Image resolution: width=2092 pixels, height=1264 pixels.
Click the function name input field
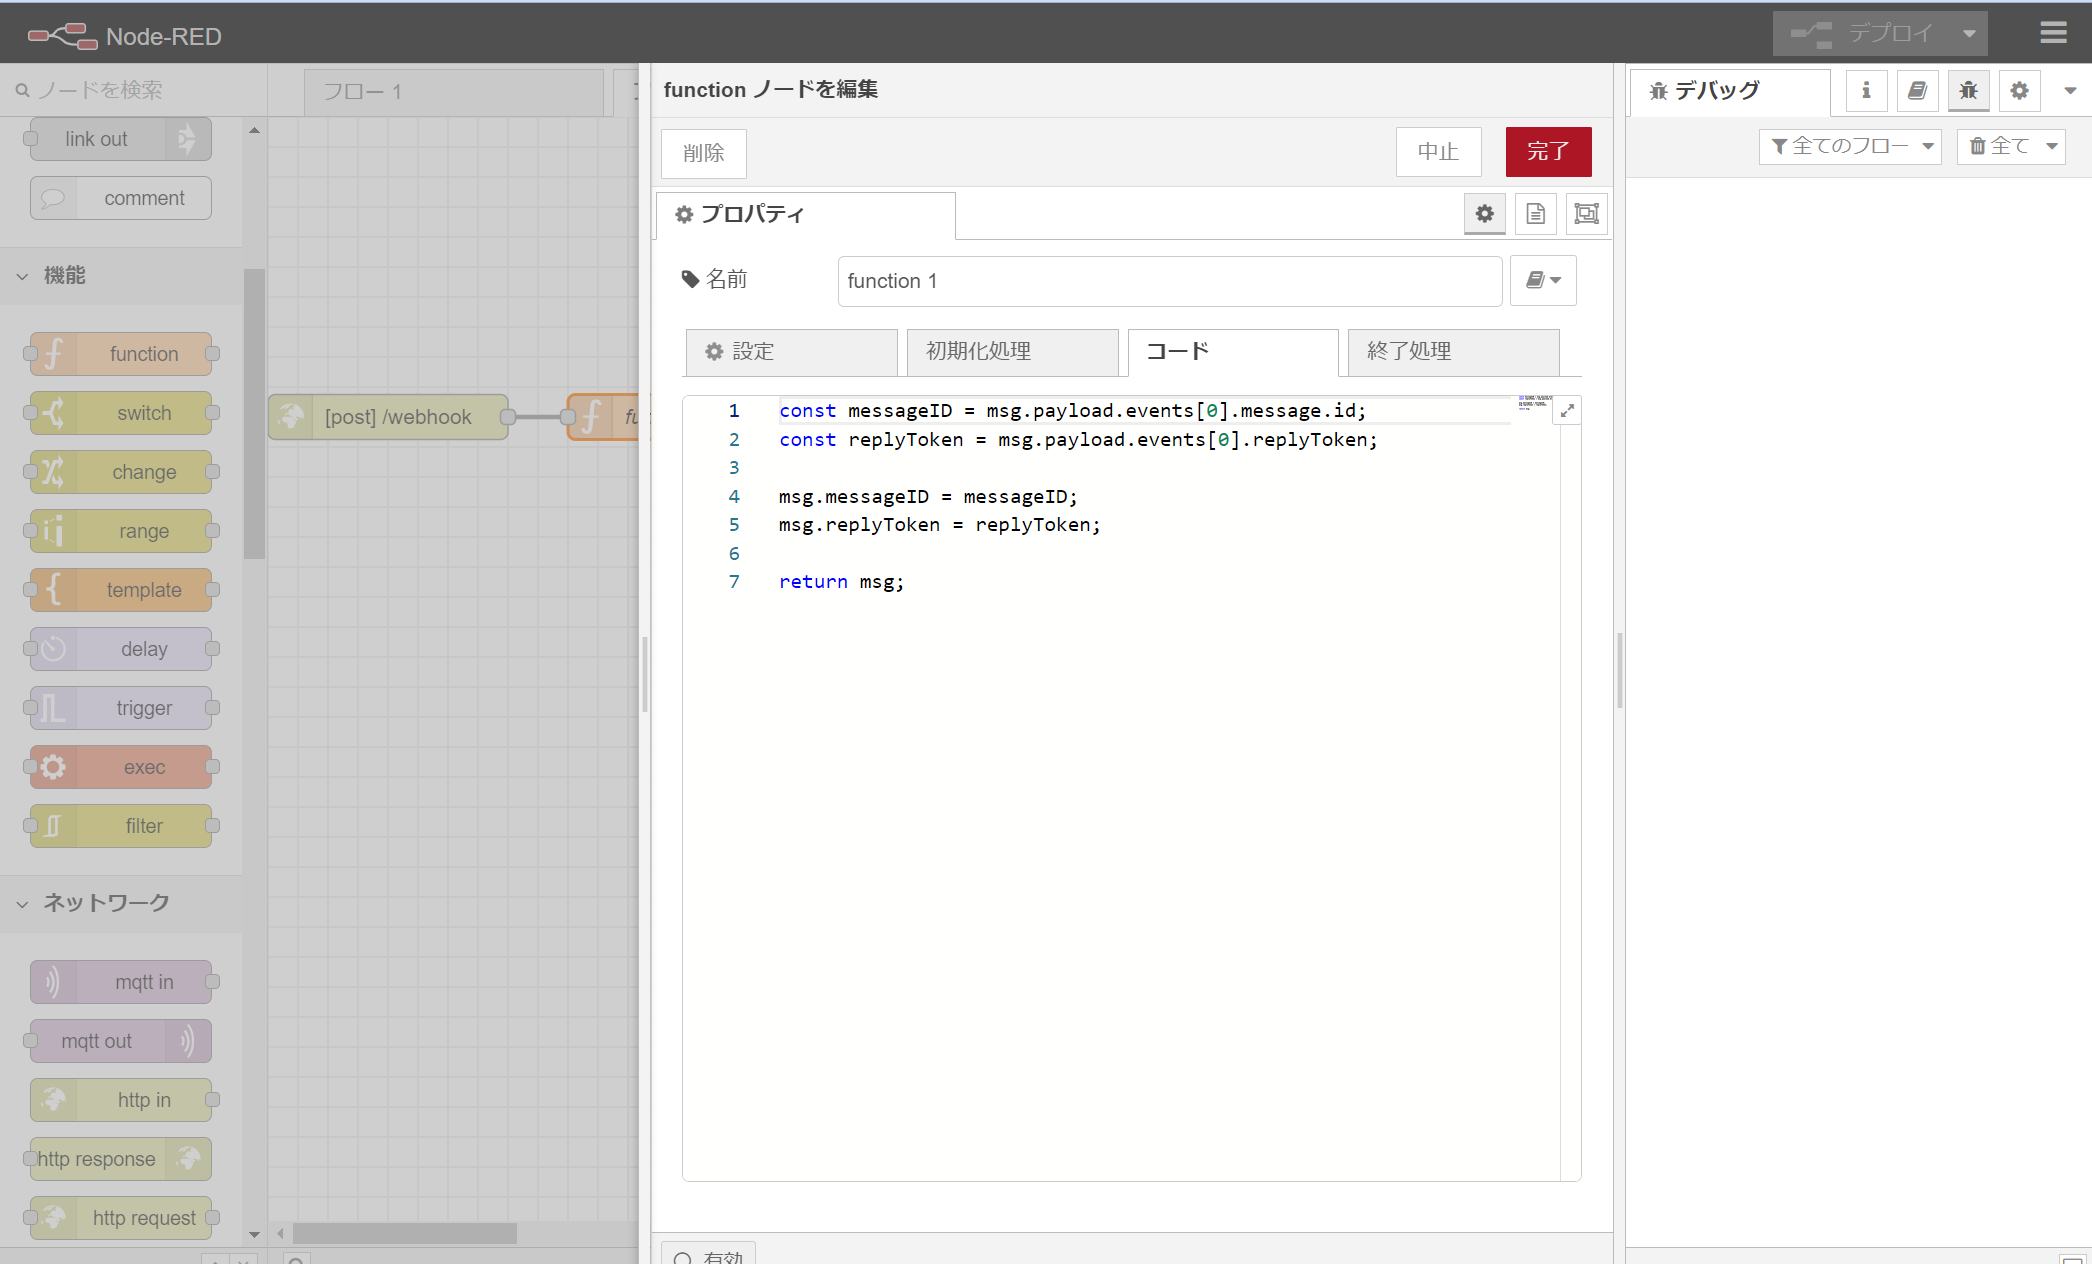(x=1169, y=281)
